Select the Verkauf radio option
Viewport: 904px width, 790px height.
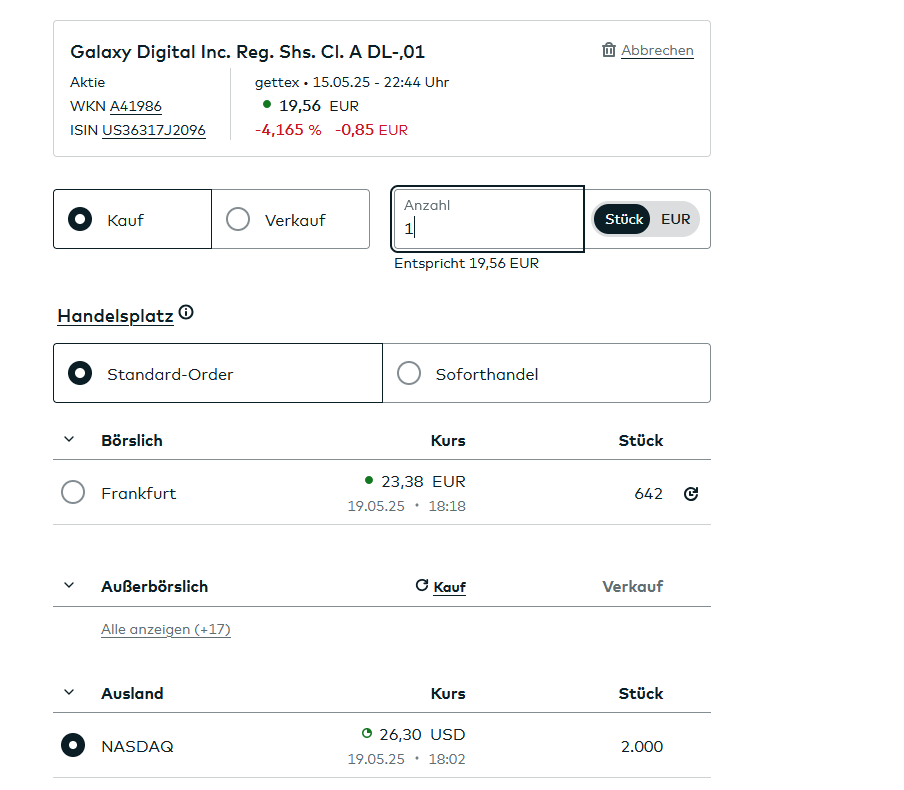(x=238, y=219)
